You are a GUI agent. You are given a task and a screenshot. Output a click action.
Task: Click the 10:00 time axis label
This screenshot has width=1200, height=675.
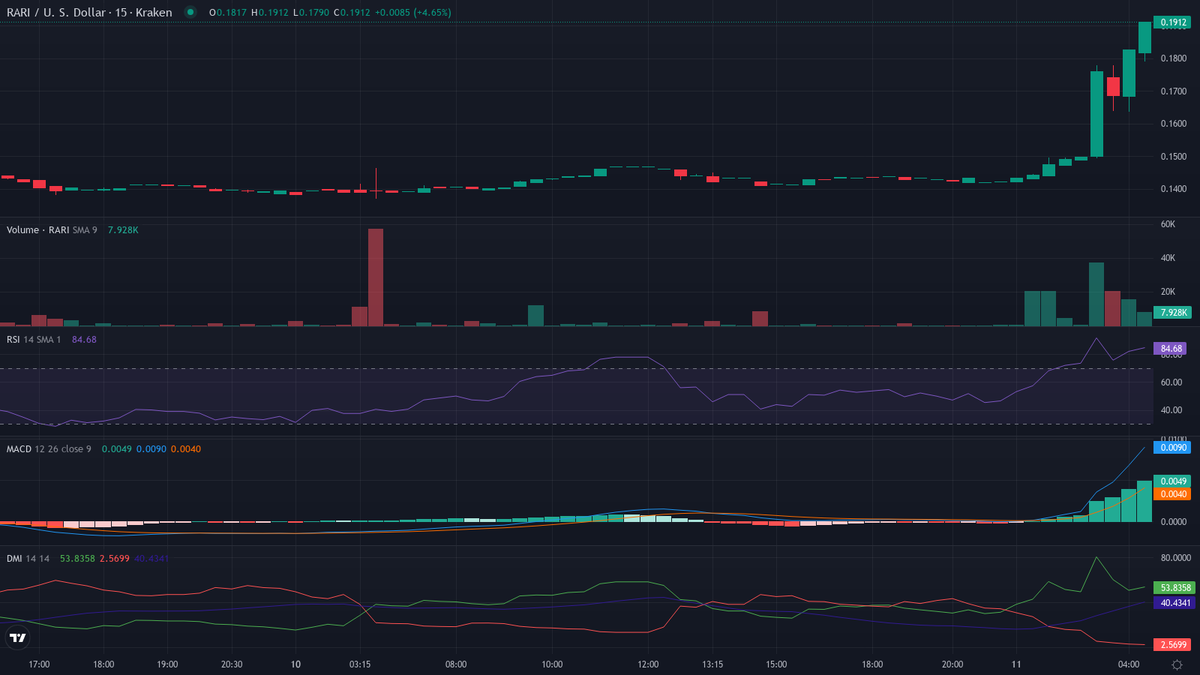click(x=552, y=664)
